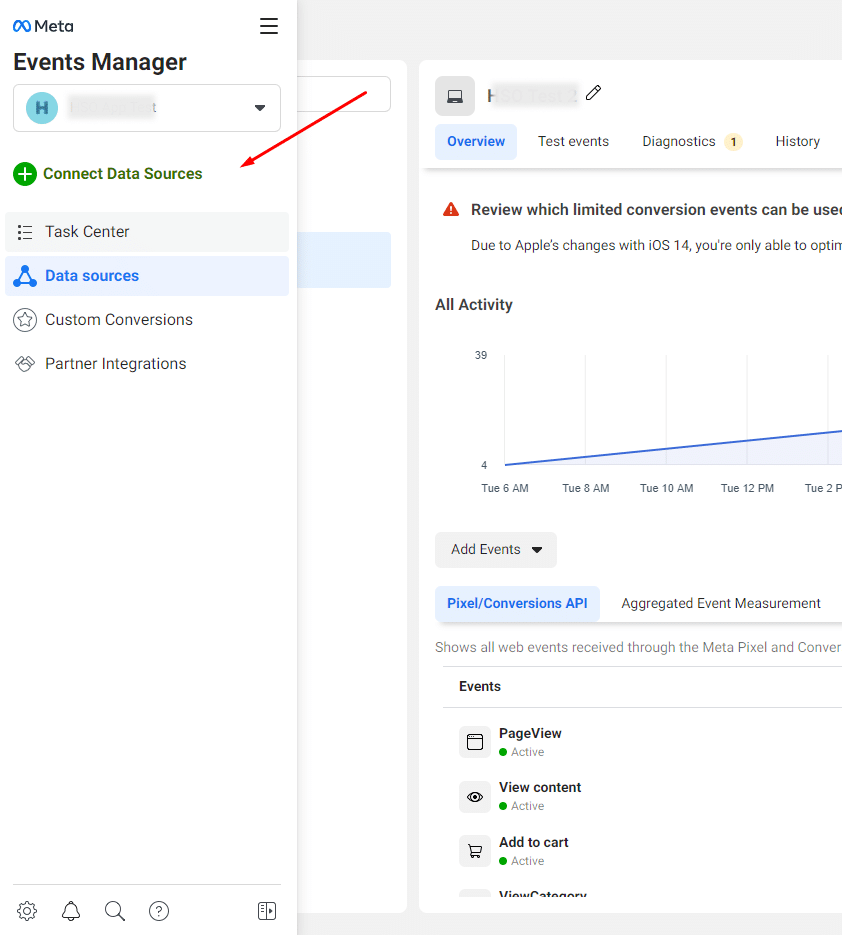Open the search tool
The height and width of the screenshot is (935, 842).
tap(114, 911)
